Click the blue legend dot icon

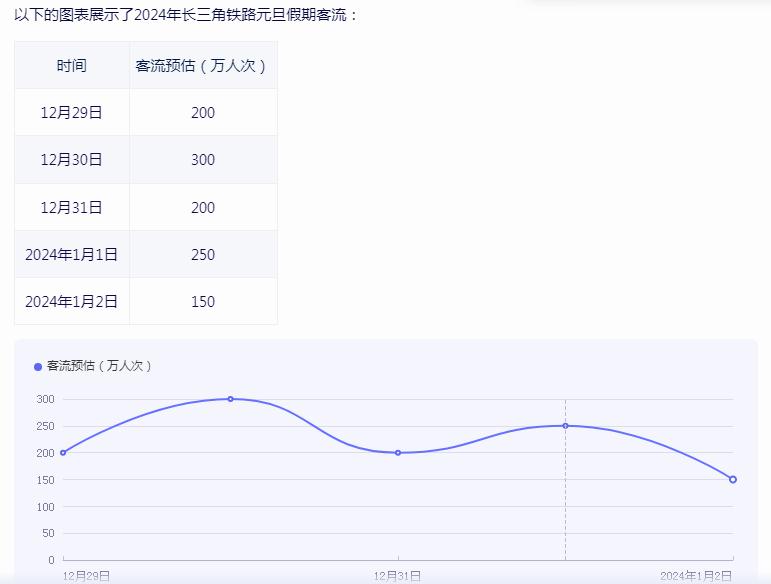point(38,367)
